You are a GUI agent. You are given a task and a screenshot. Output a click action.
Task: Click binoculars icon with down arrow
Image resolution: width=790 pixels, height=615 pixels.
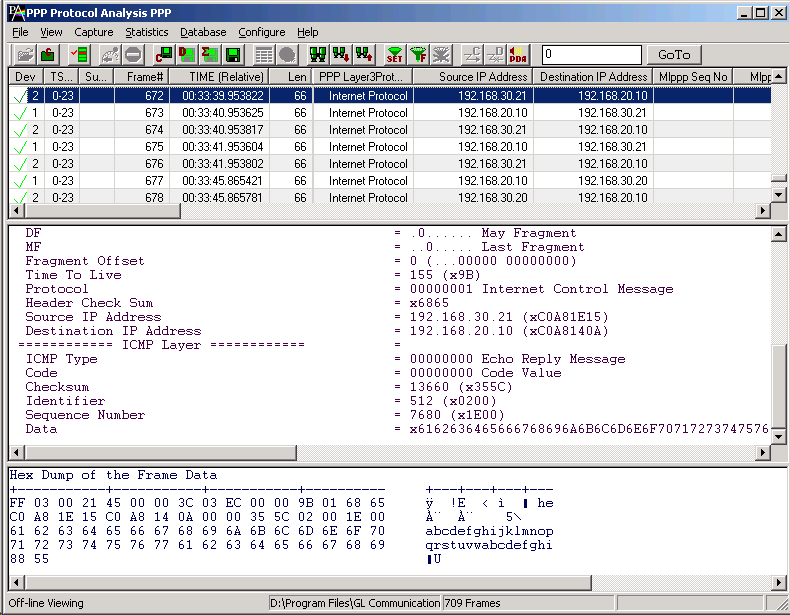[341, 54]
